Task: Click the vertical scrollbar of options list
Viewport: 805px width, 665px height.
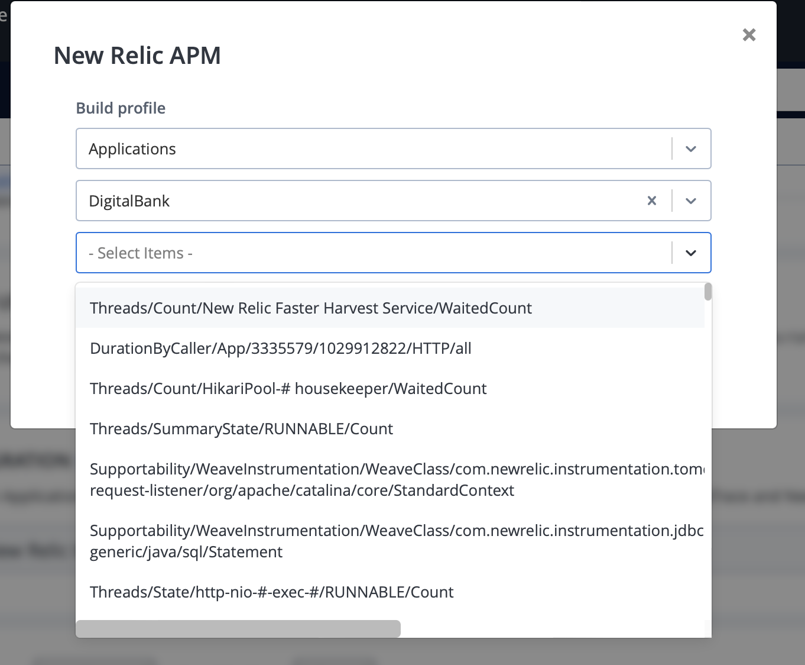Action: [708, 292]
